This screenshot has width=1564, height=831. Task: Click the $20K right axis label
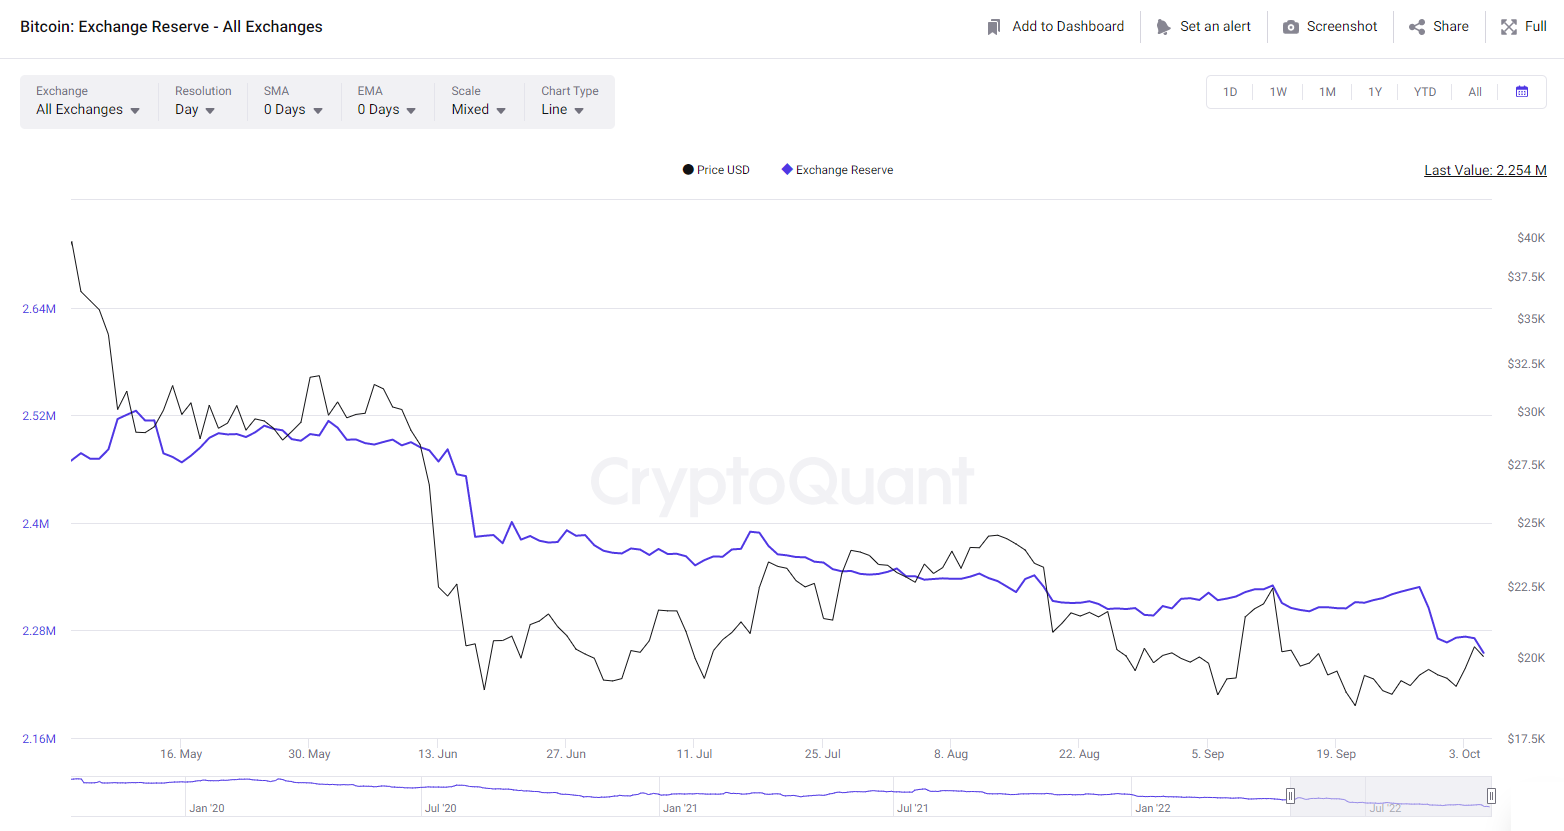pos(1531,658)
